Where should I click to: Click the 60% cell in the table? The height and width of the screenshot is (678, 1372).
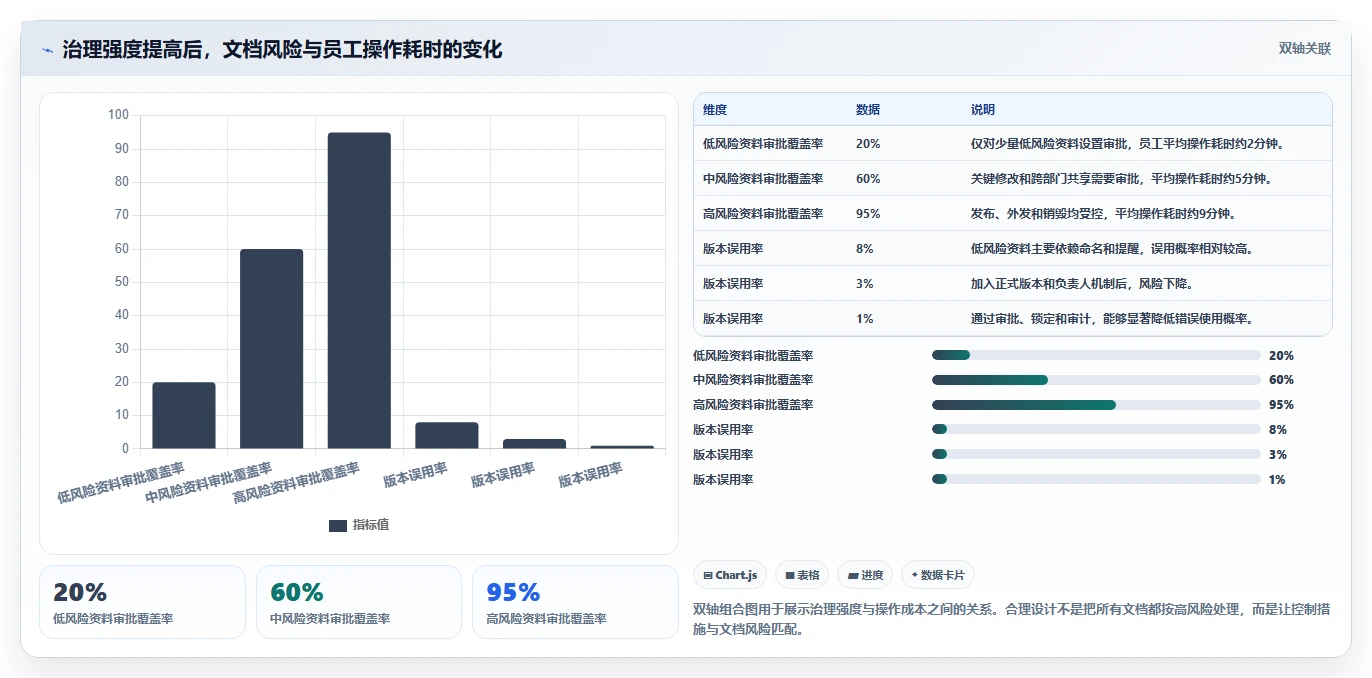click(868, 179)
